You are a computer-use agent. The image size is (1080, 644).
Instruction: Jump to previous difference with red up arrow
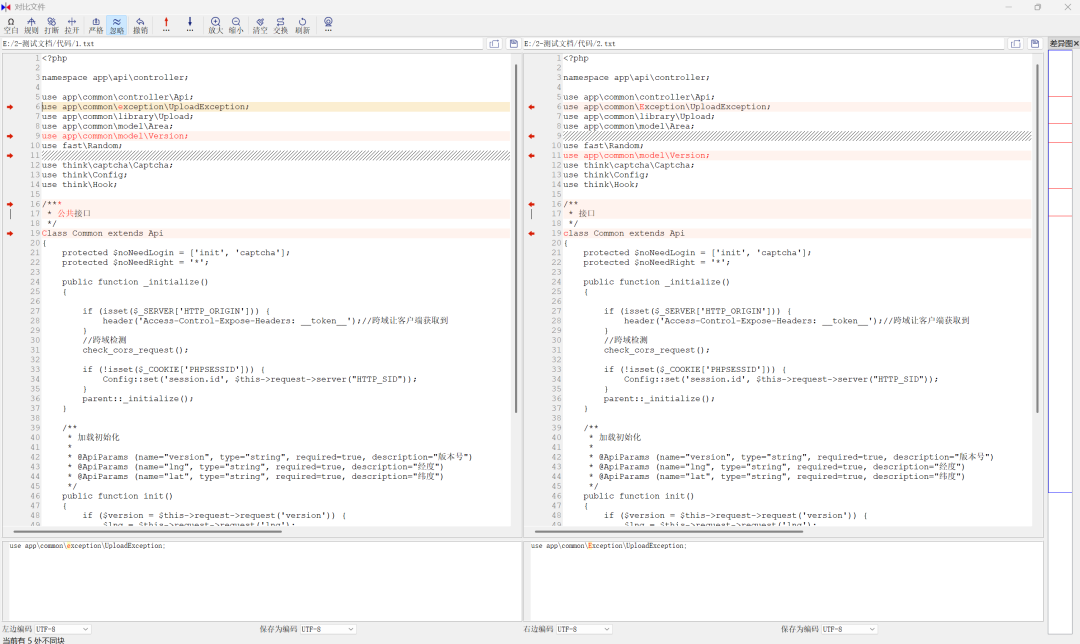(x=166, y=24)
